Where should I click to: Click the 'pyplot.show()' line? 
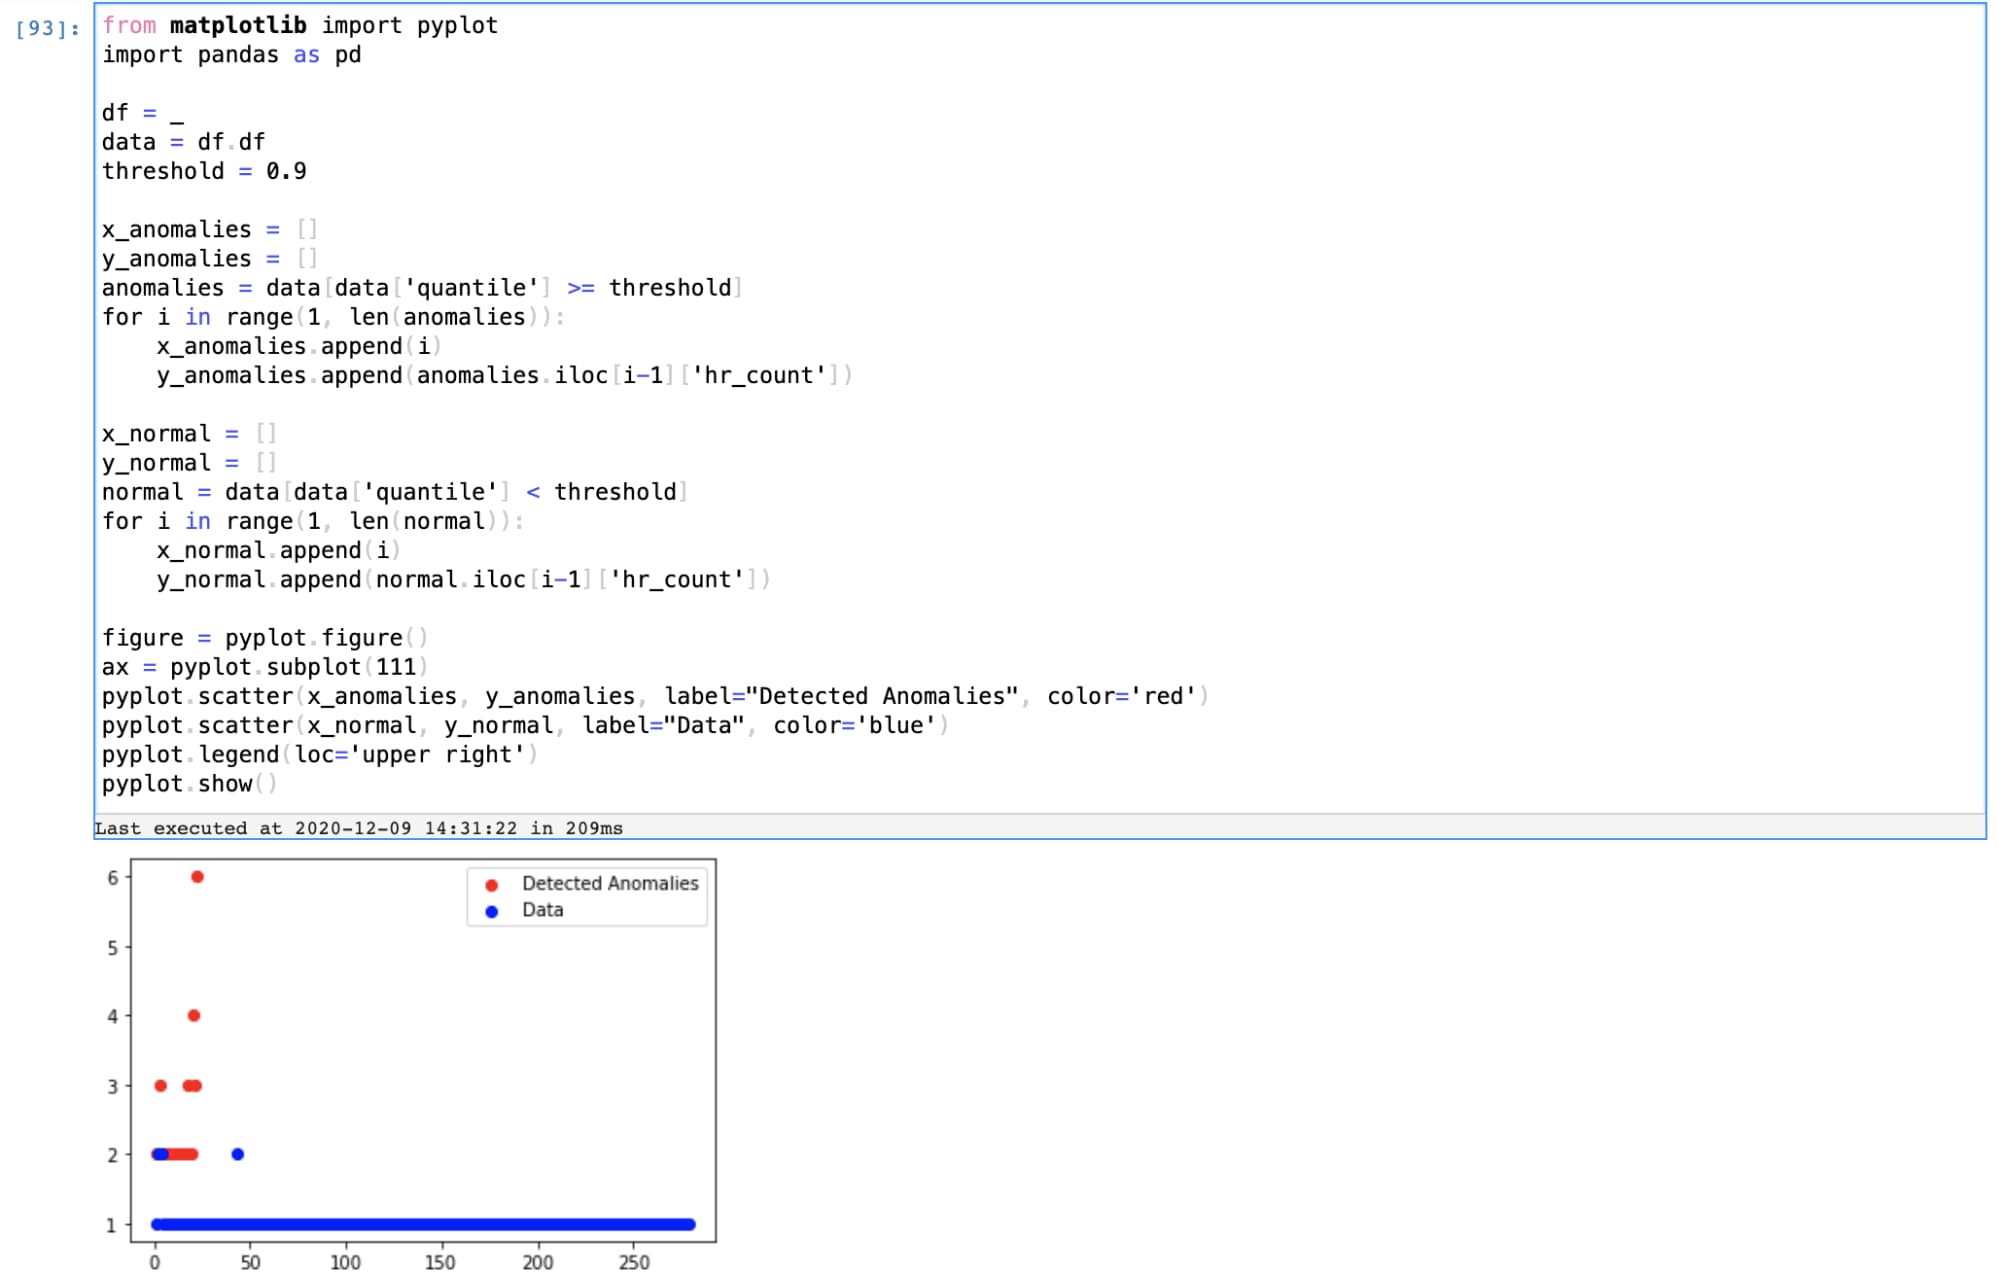(190, 784)
